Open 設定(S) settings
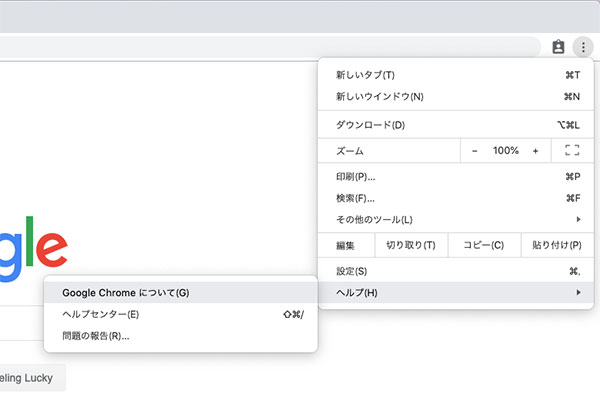The height and width of the screenshot is (407, 600). tap(352, 271)
